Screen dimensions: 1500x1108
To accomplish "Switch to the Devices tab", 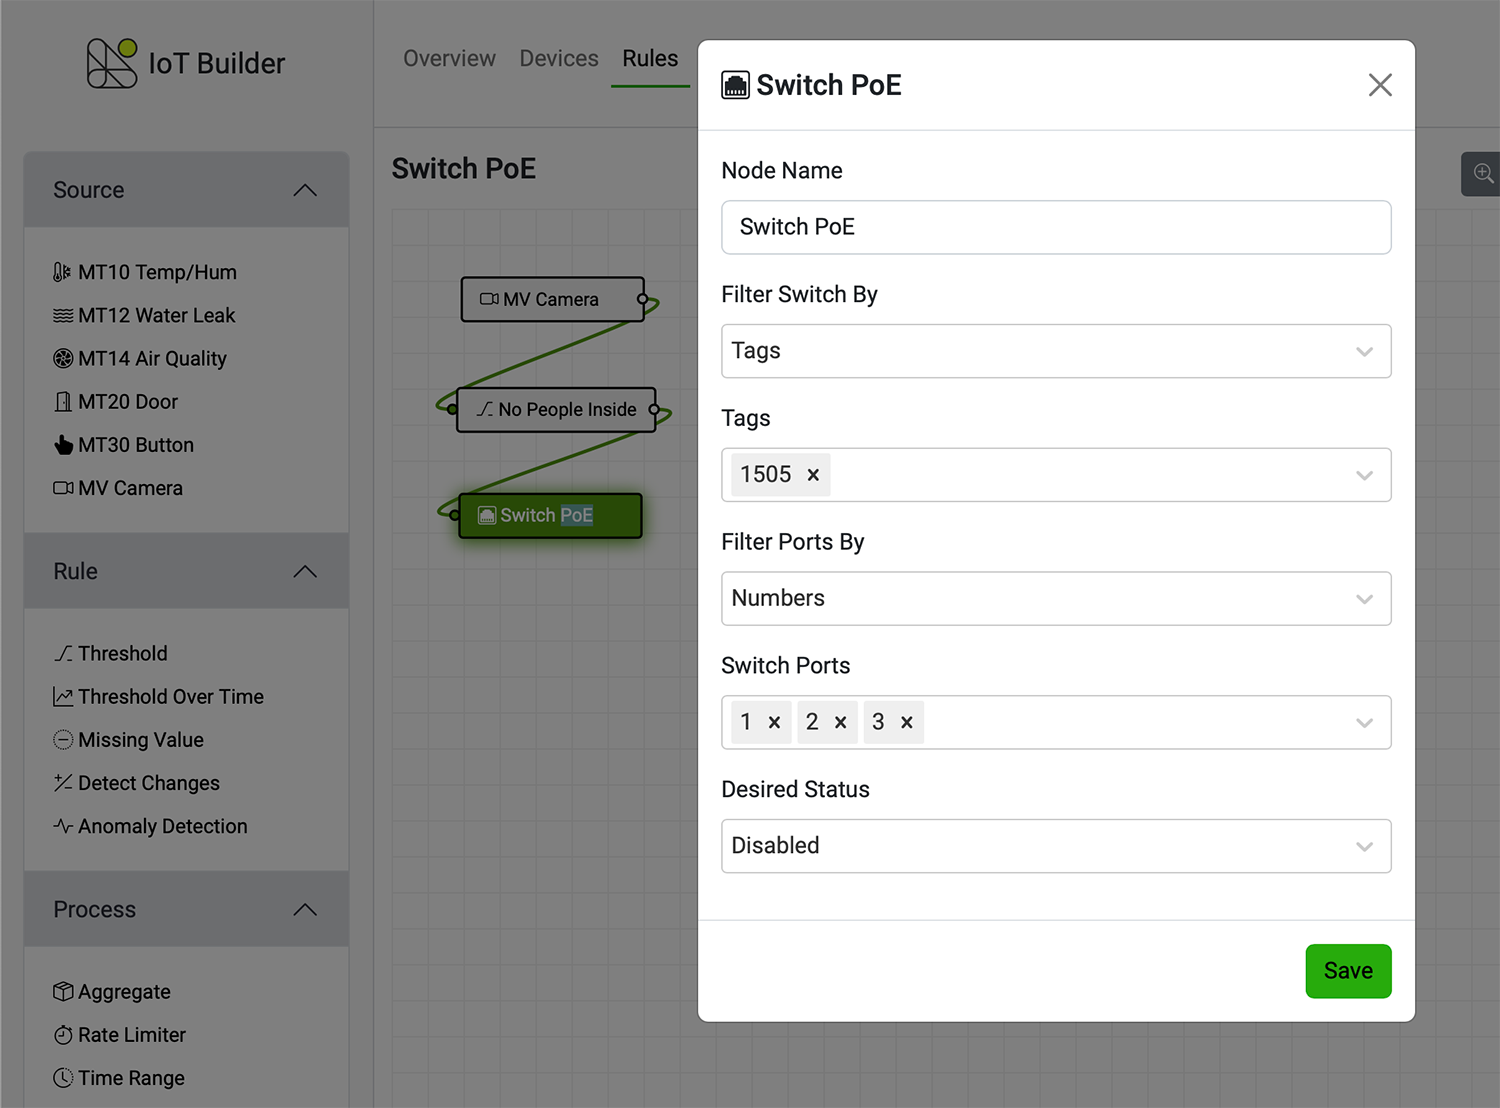I will (558, 58).
